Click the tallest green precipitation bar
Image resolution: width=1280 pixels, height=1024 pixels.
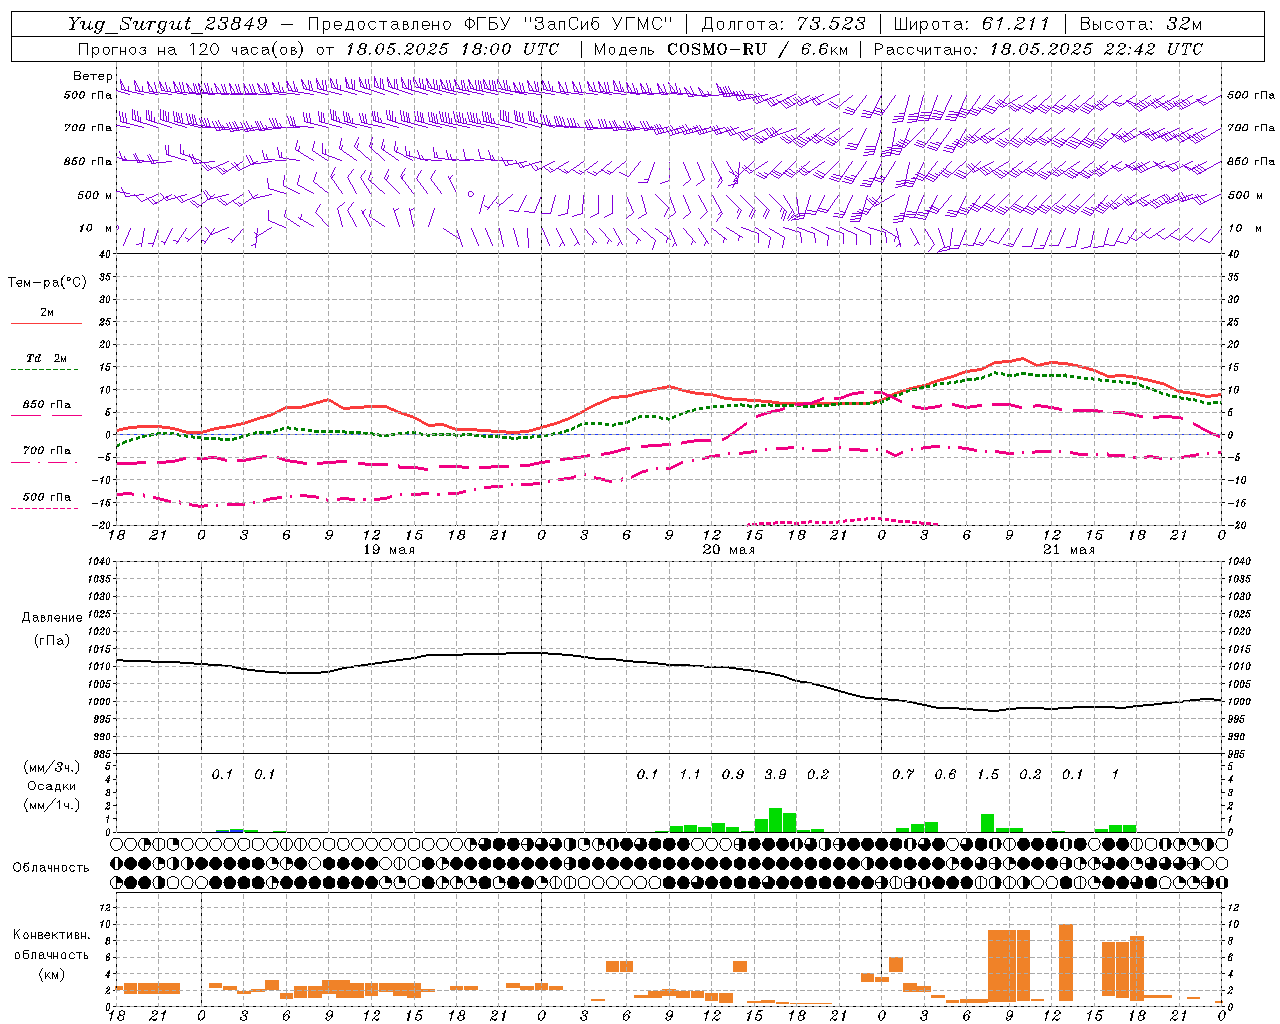click(775, 820)
